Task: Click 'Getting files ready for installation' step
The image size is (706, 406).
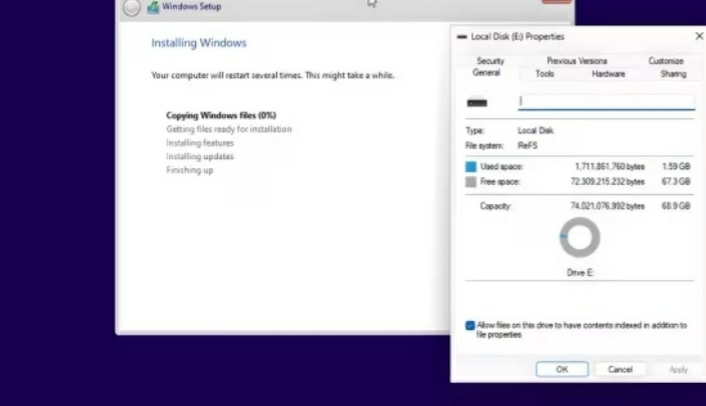Action: coord(229,129)
